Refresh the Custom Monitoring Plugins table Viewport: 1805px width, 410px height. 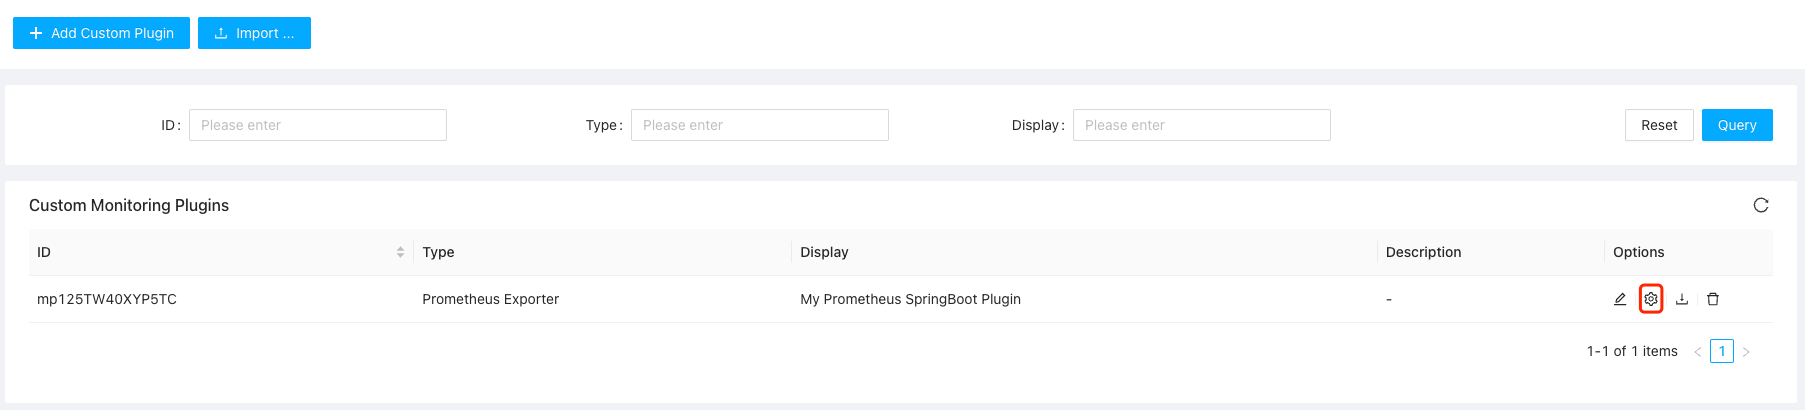[x=1761, y=205]
